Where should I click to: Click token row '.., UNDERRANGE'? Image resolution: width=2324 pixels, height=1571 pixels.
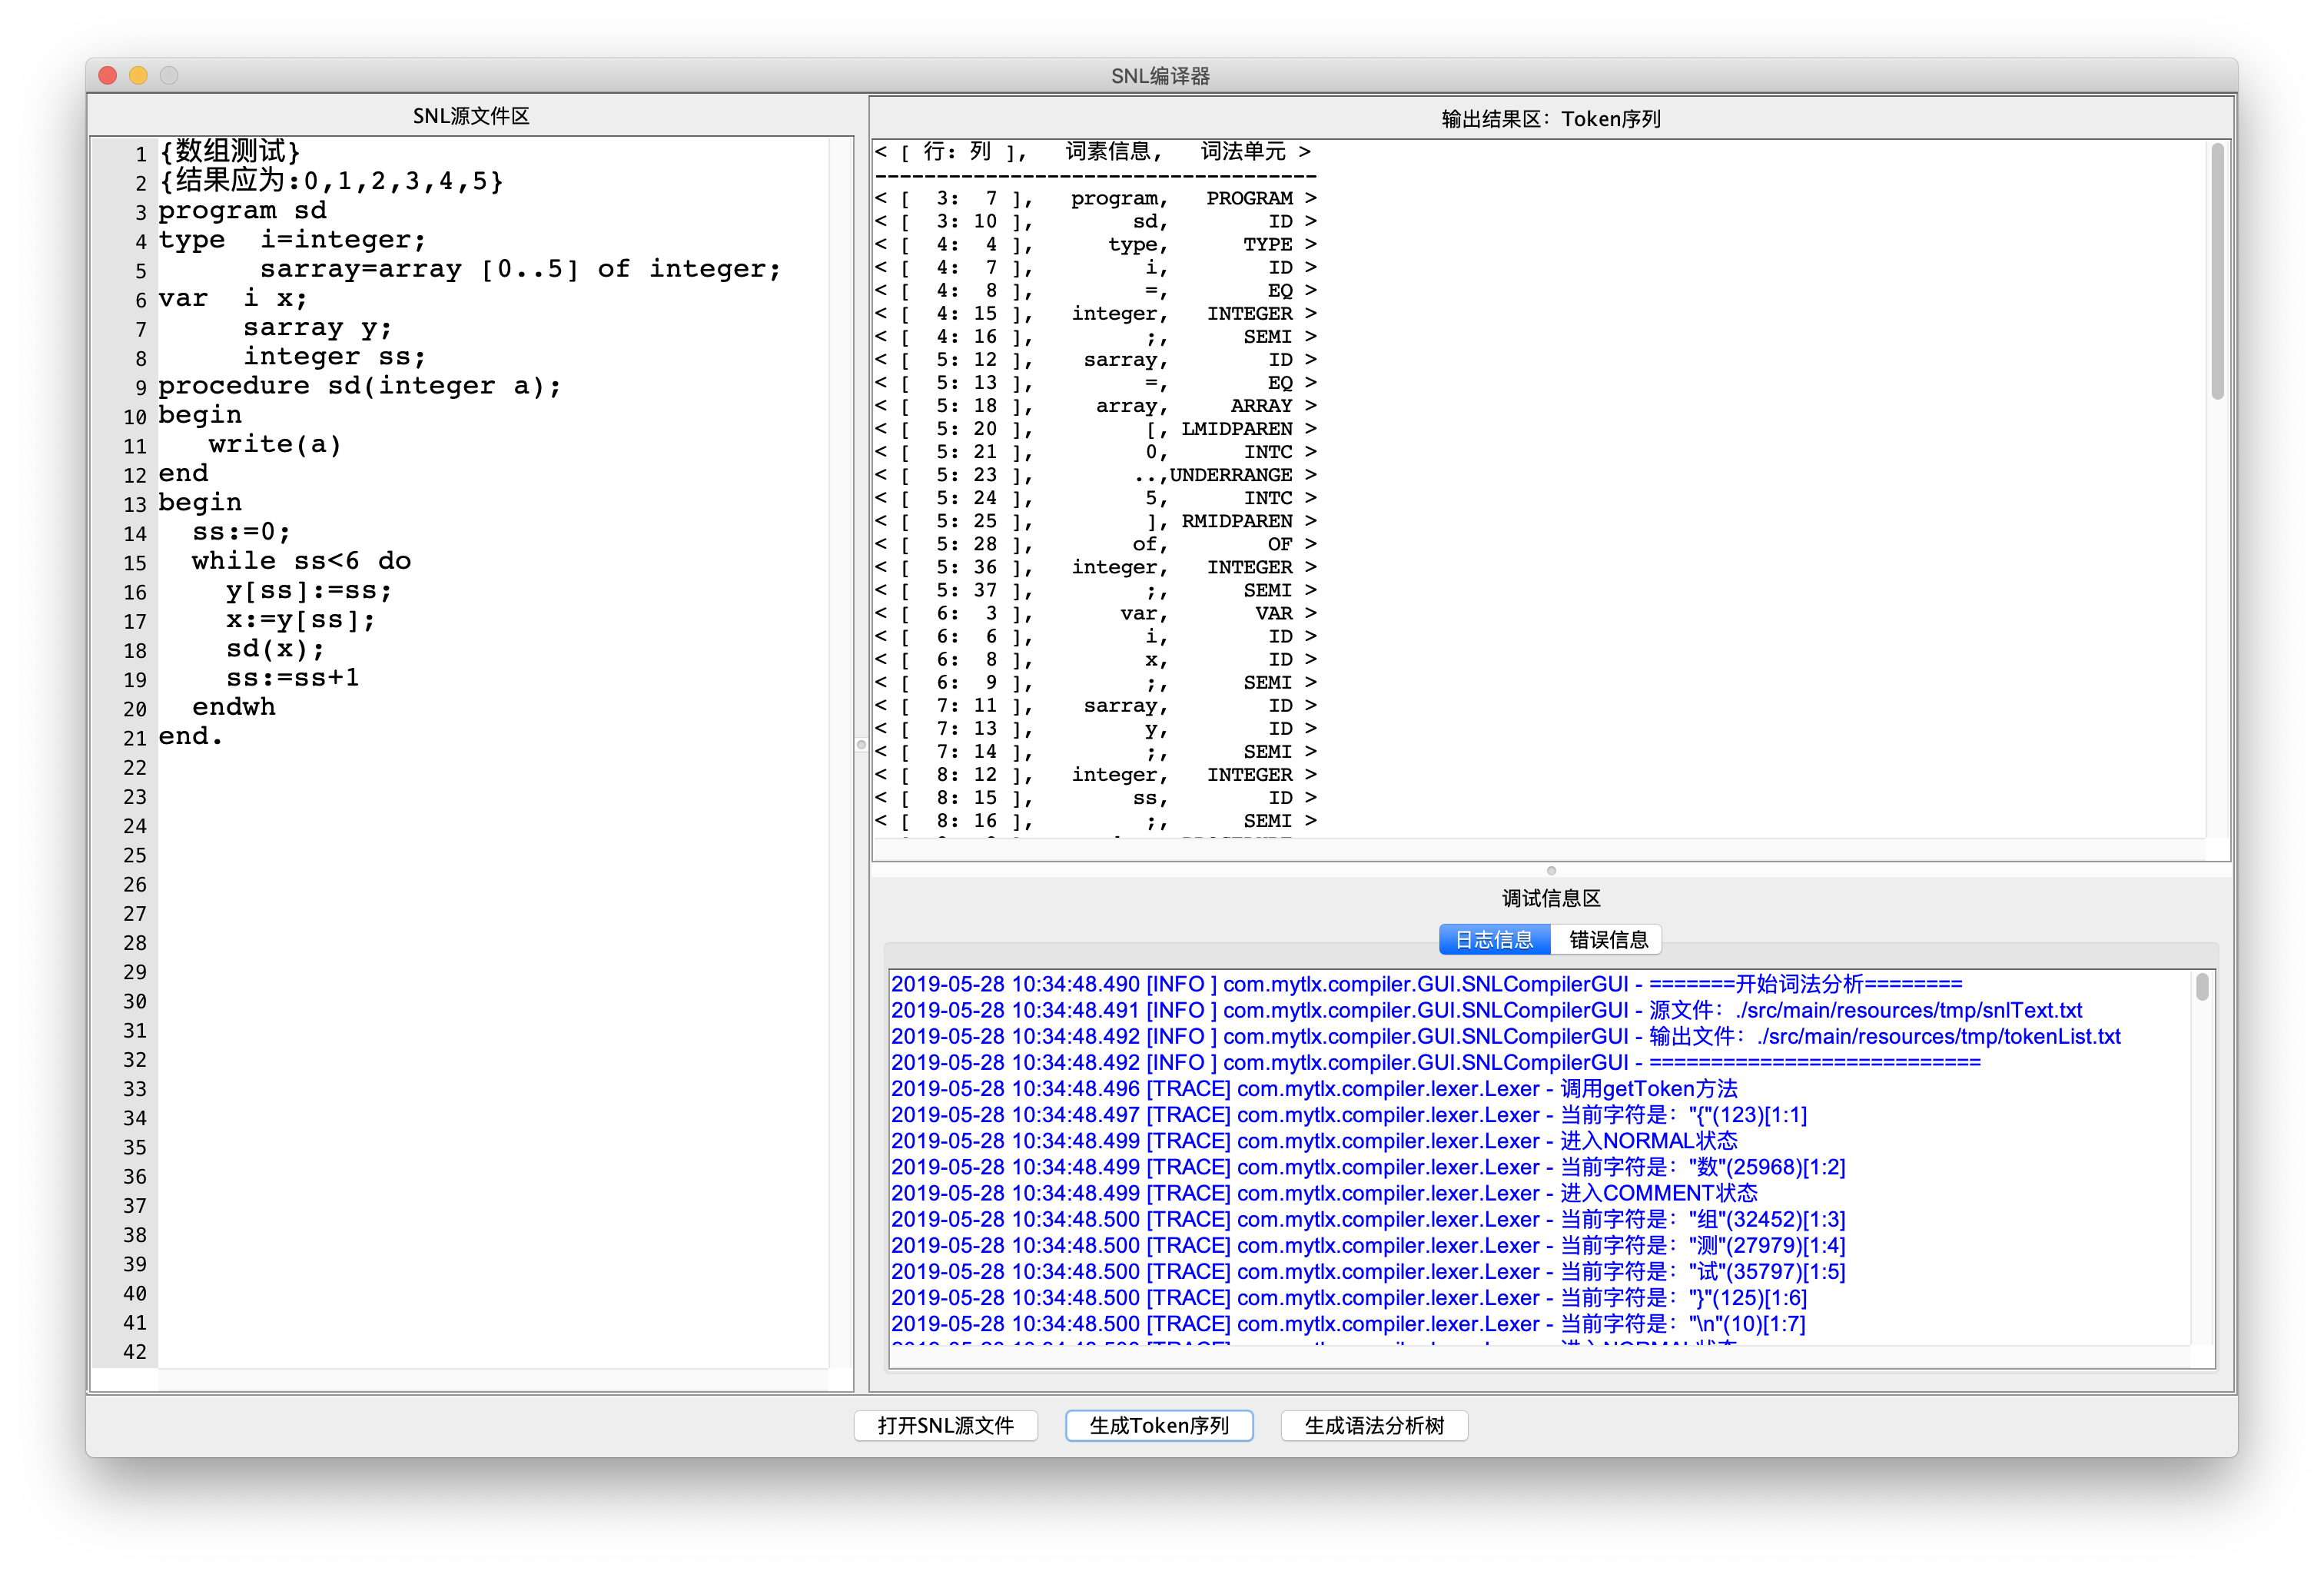[1095, 474]
